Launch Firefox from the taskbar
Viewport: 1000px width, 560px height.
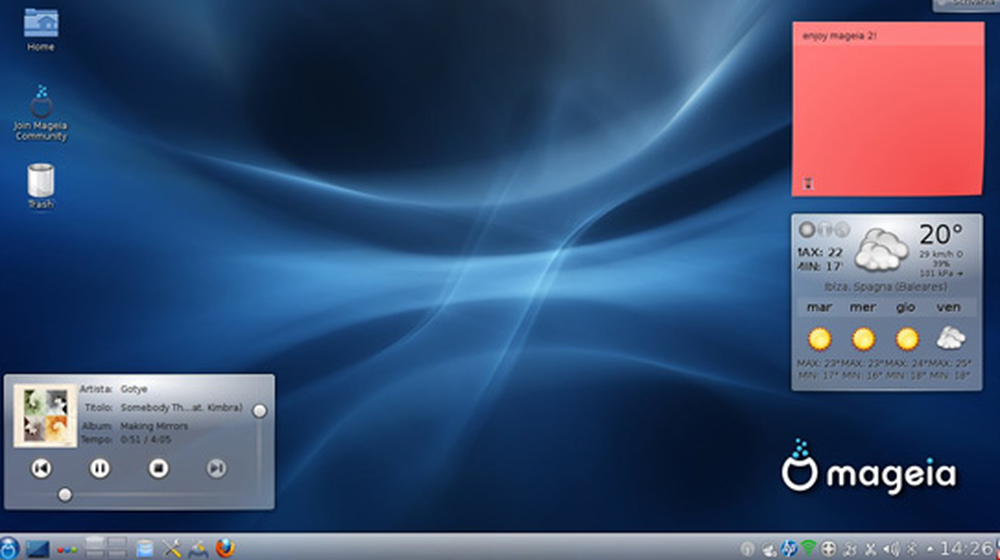[x=224, y=548]
